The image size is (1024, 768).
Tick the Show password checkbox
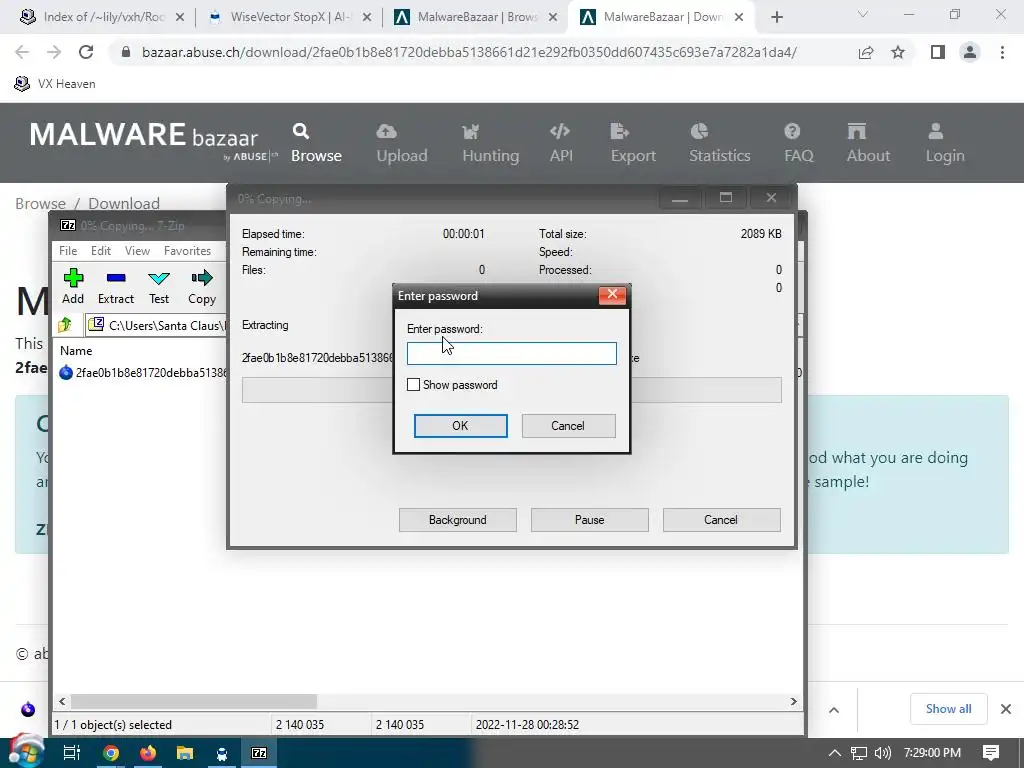click(413, 385)
